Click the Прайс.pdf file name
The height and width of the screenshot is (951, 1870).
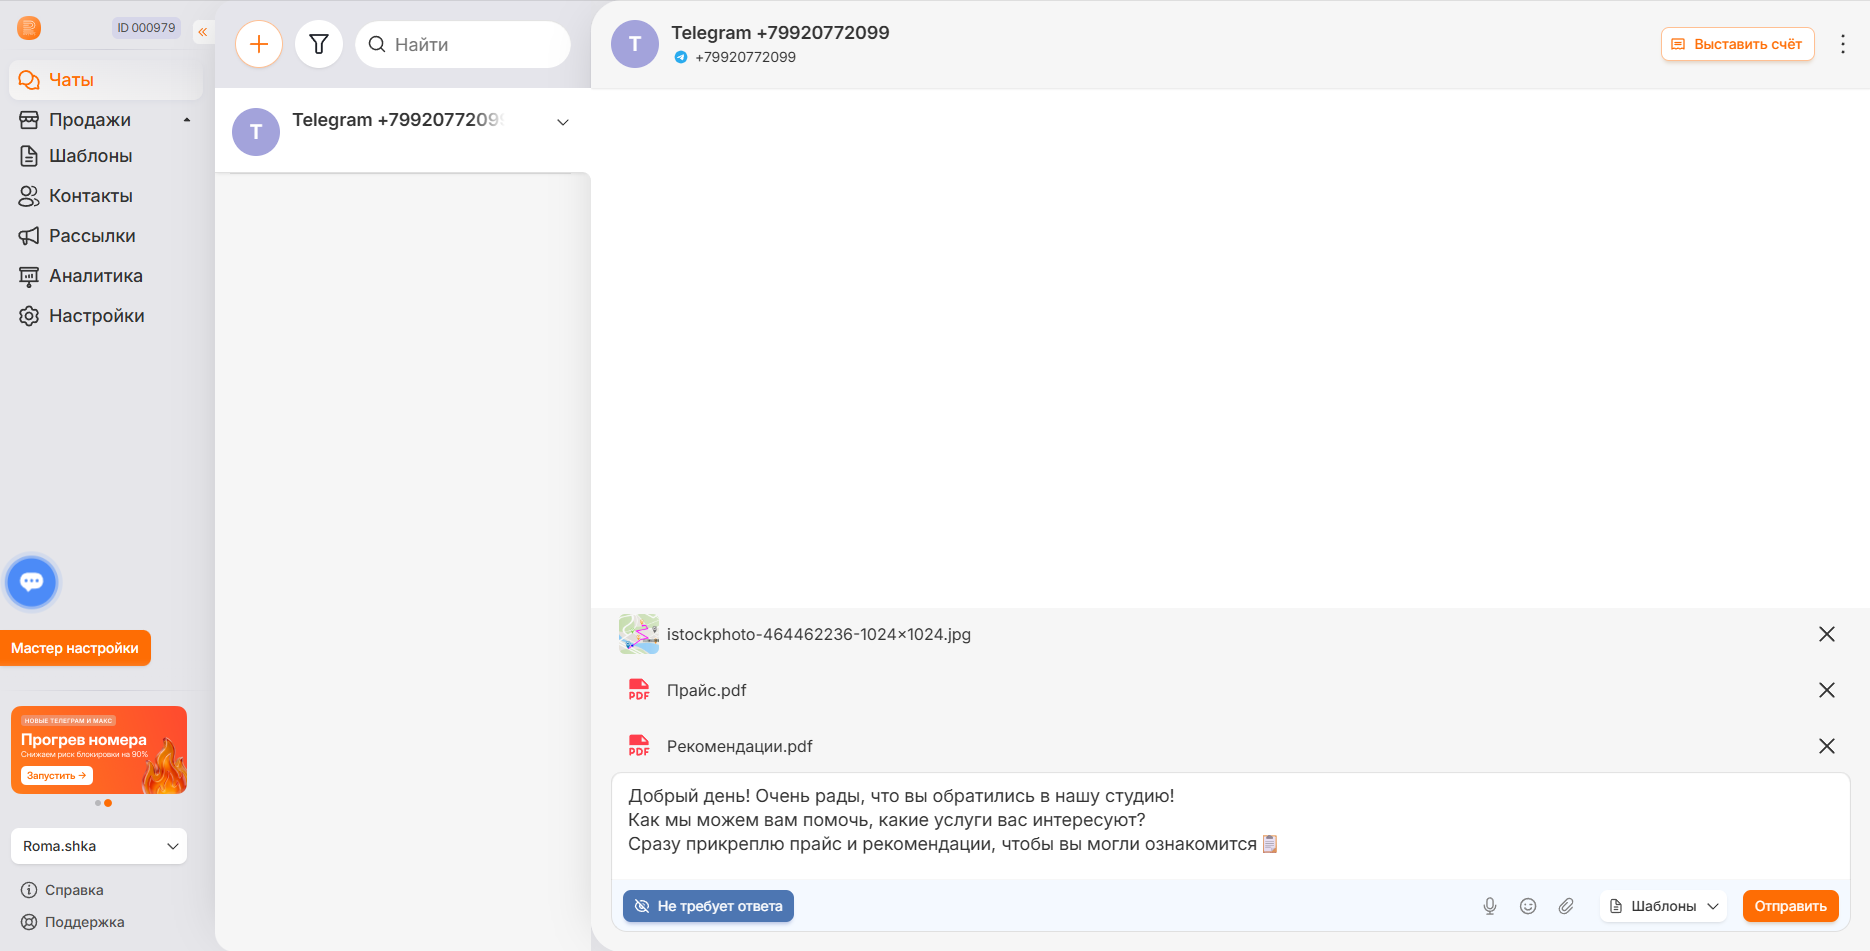coord(707,690)
